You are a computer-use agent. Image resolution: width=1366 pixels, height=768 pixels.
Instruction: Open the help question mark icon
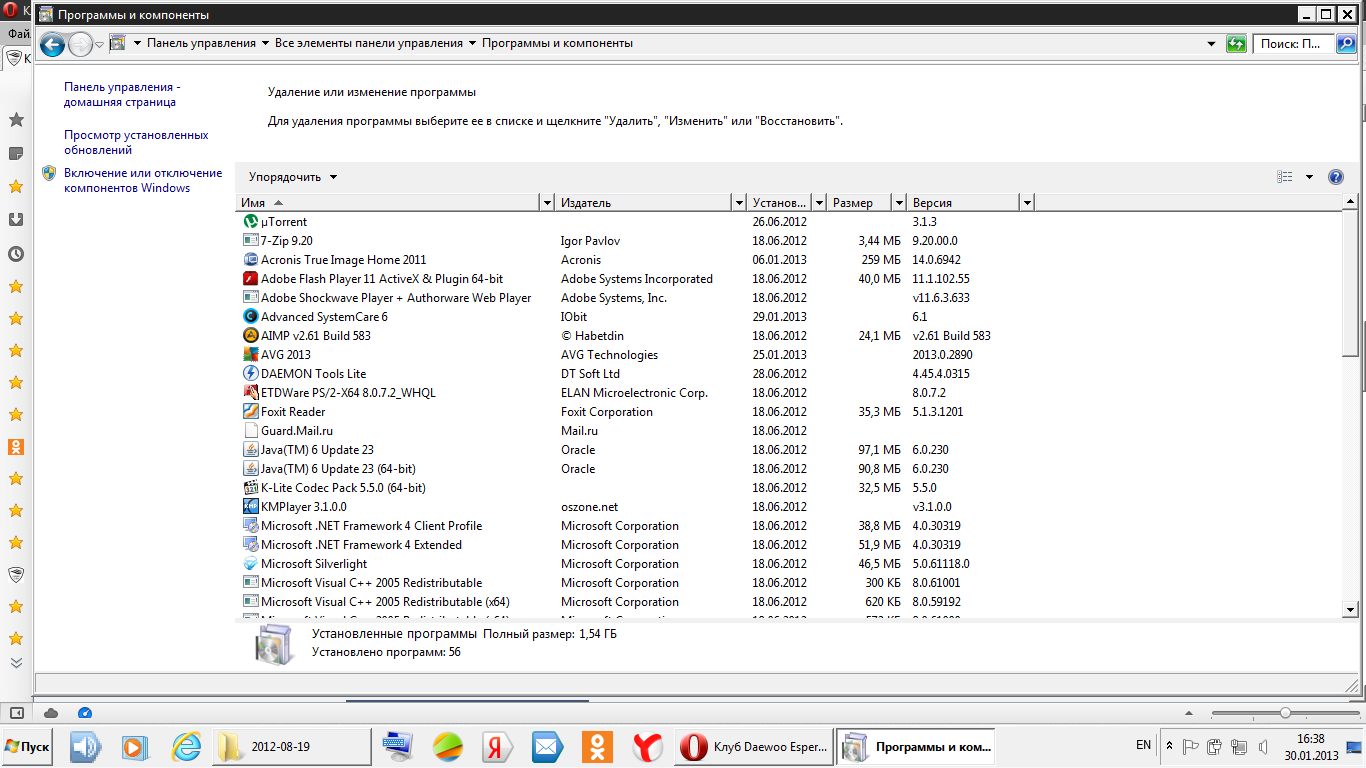[1335, 177]
